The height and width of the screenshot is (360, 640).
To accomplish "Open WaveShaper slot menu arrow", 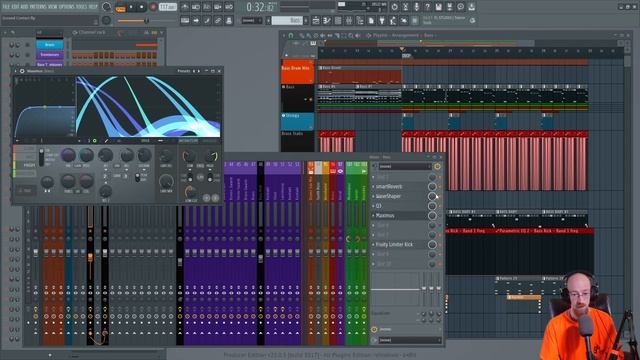I will 373,196.
